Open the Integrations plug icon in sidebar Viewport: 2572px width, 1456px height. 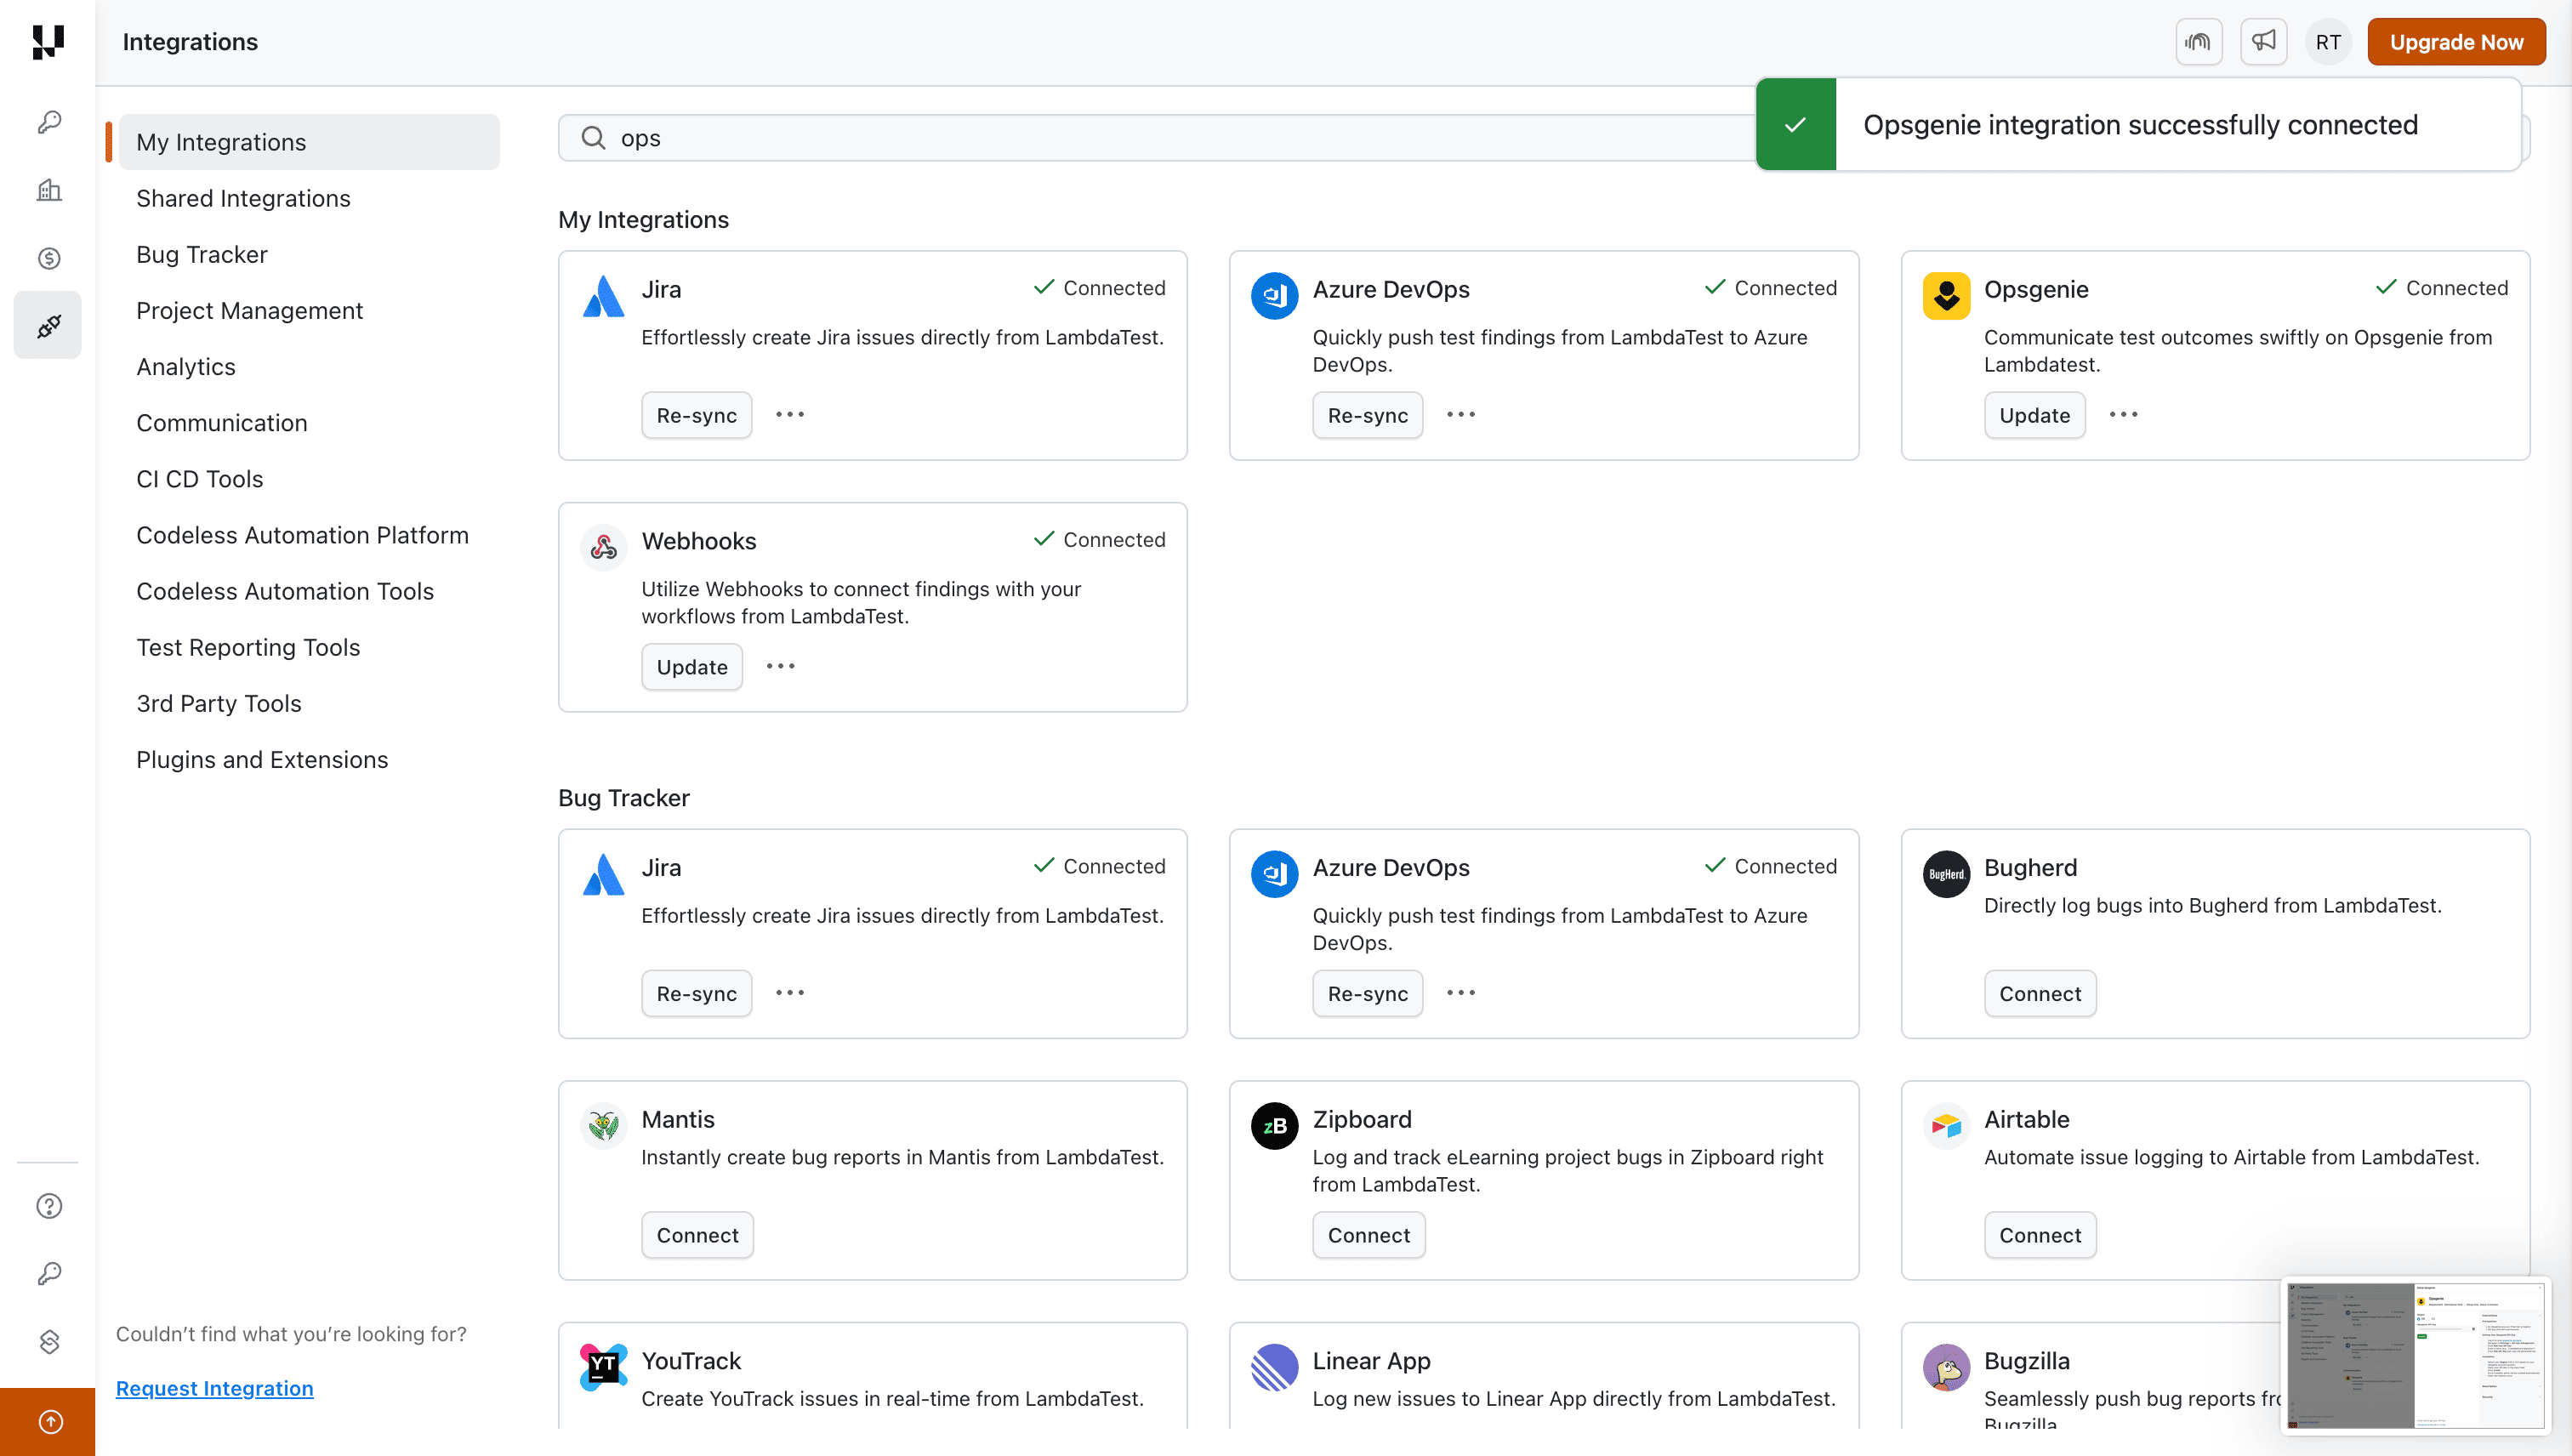[x=47, y=324]
